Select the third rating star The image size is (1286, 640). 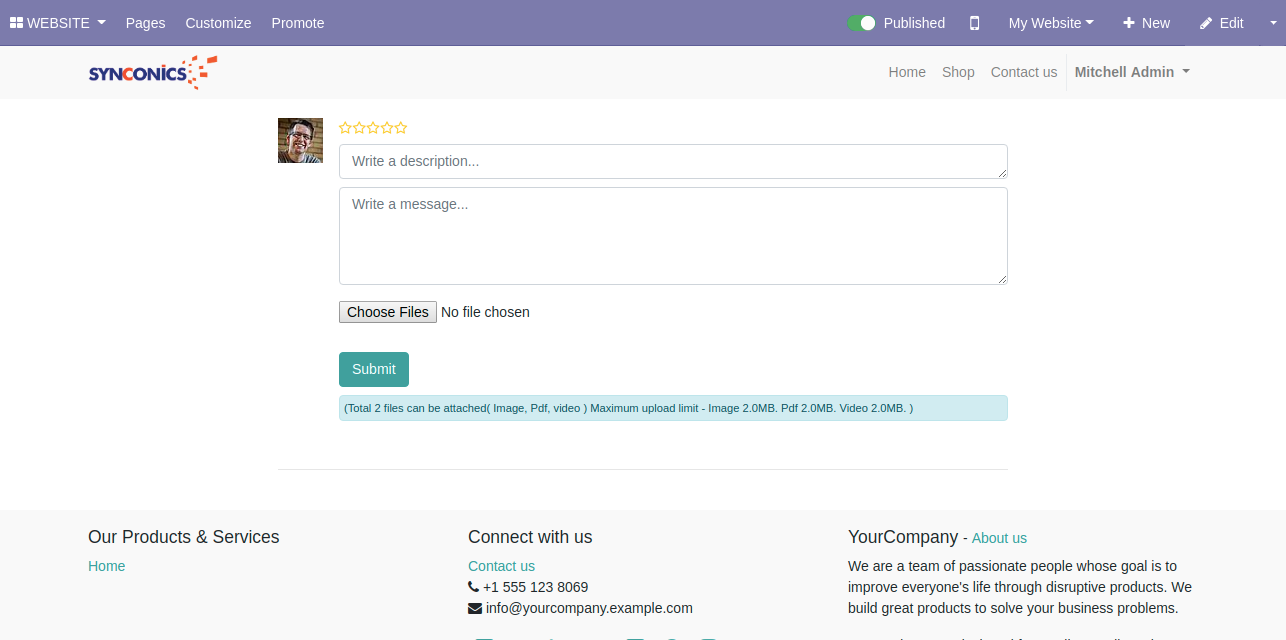[373, 128]
